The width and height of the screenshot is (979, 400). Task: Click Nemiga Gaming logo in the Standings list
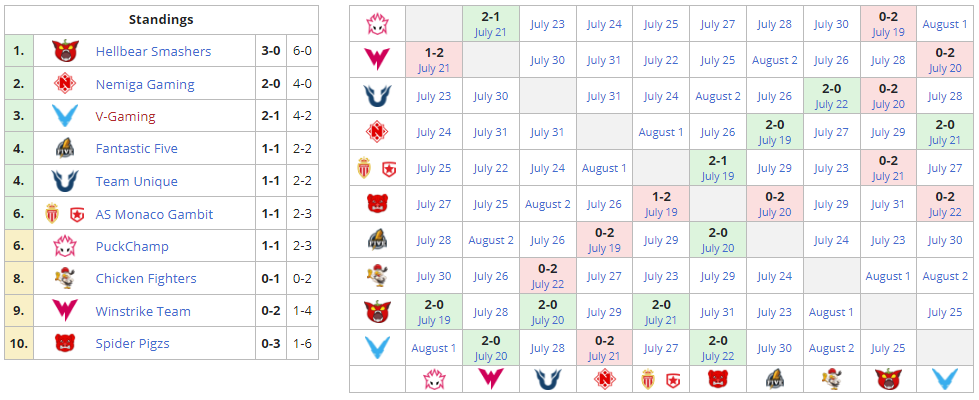(65, 84)
